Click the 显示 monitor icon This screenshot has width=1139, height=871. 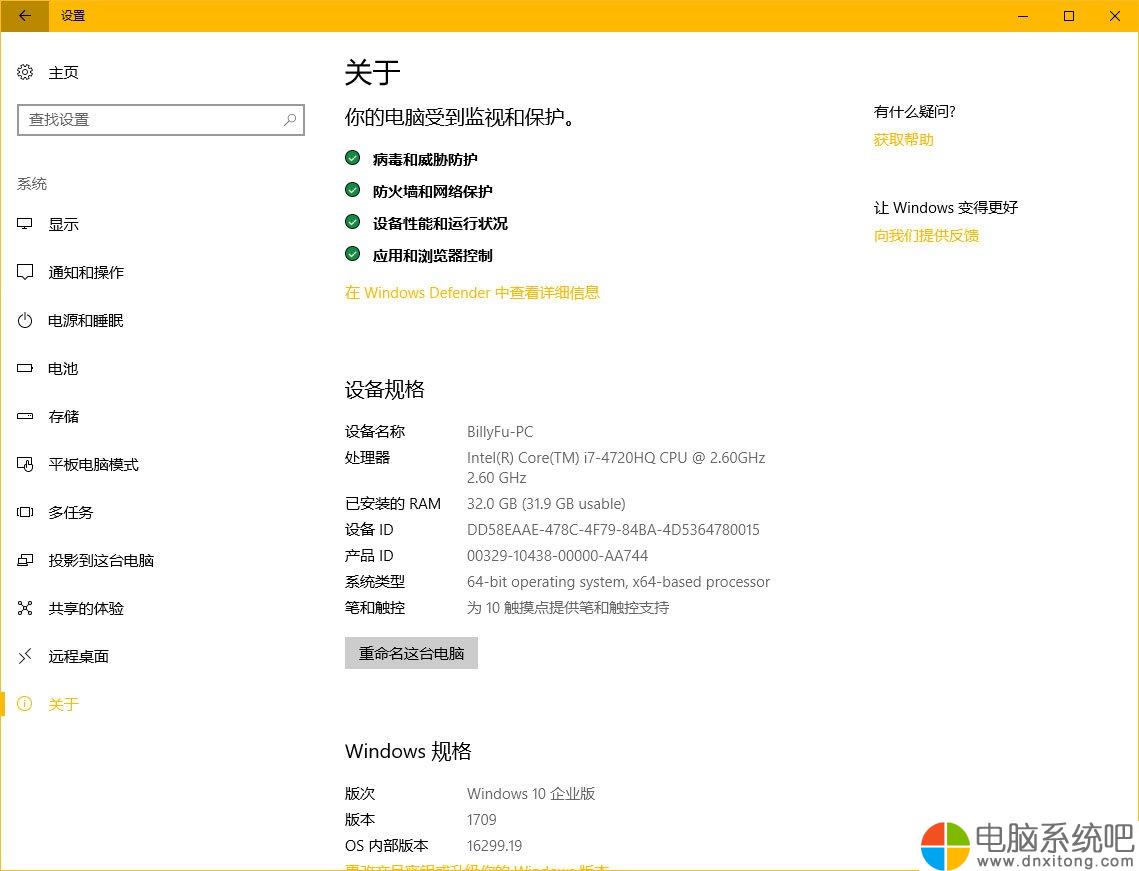(25, 224)
